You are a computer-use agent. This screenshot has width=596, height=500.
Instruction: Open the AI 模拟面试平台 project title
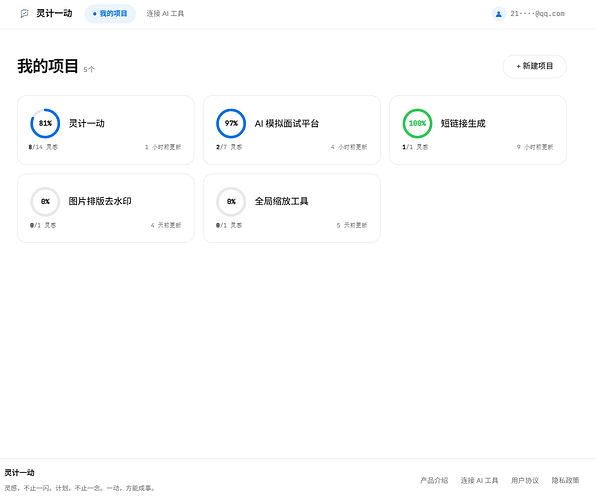click(287, 124)
